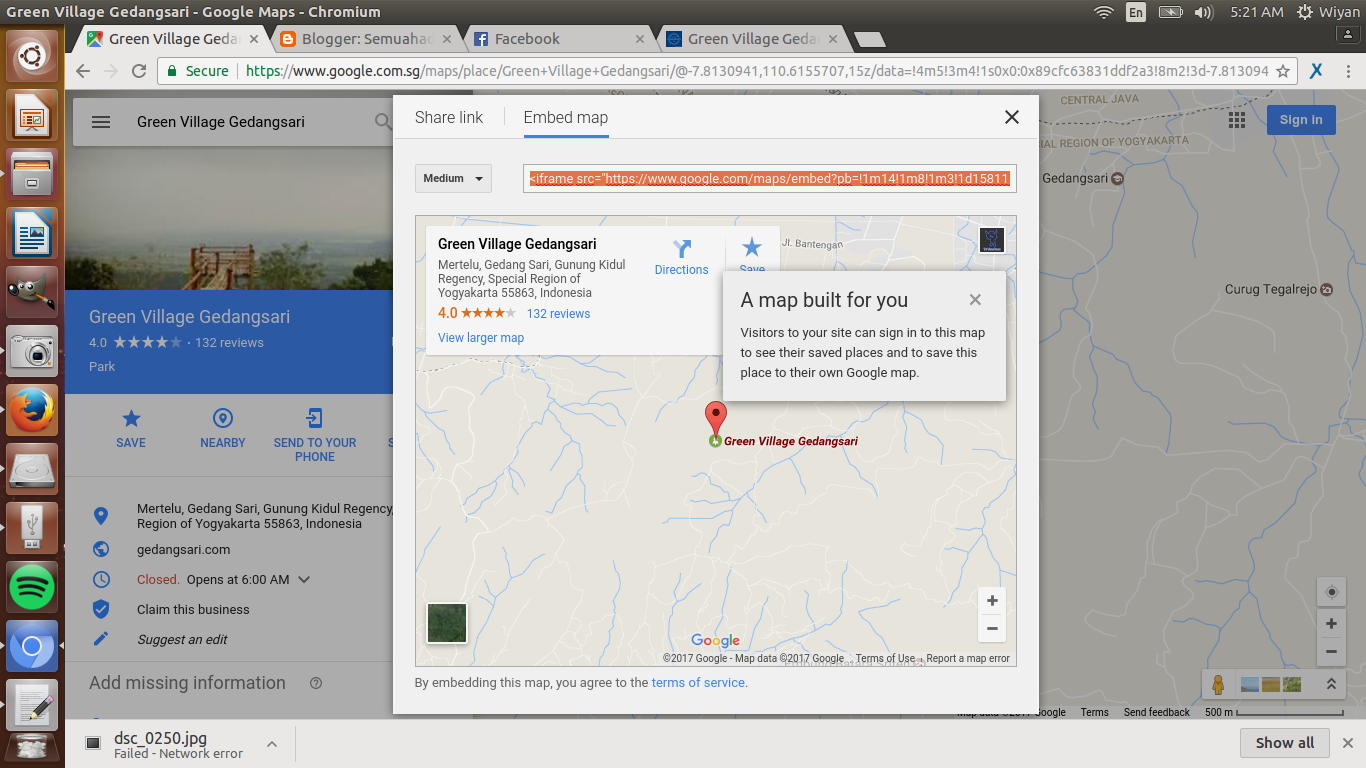Screen dimensions: 1366x768
Task: Bookmark this page with the star icon
Action: coord(1283,71)
